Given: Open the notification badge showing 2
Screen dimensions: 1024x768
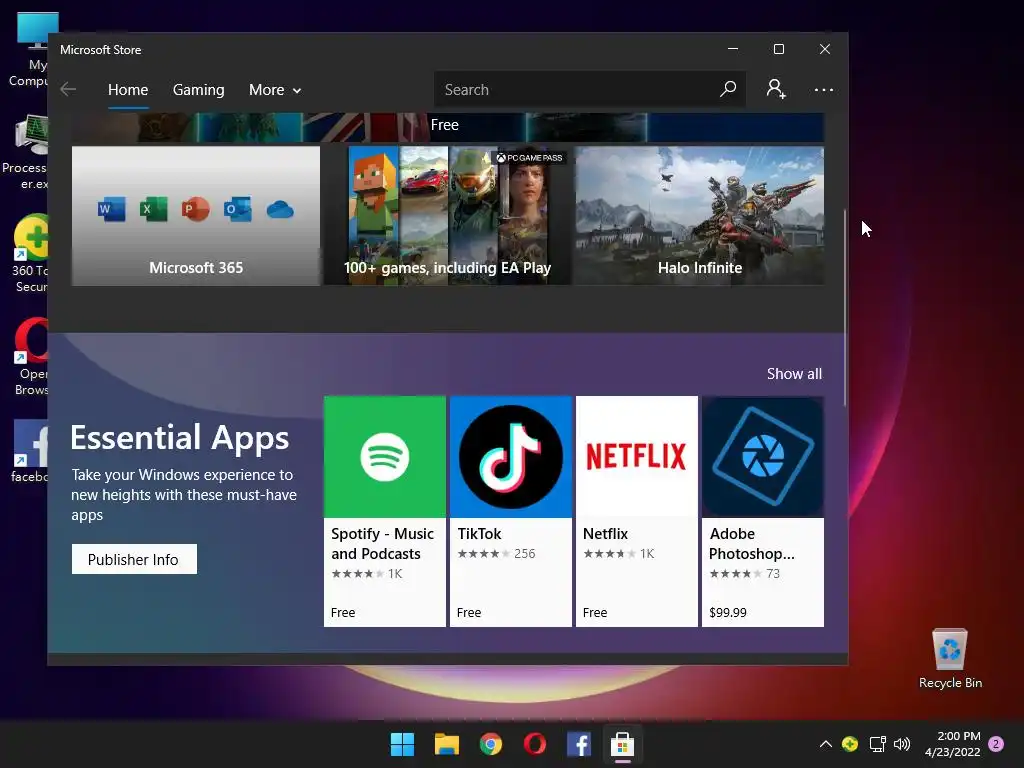Looking at the screenshot, I should (x=996, y=744).
